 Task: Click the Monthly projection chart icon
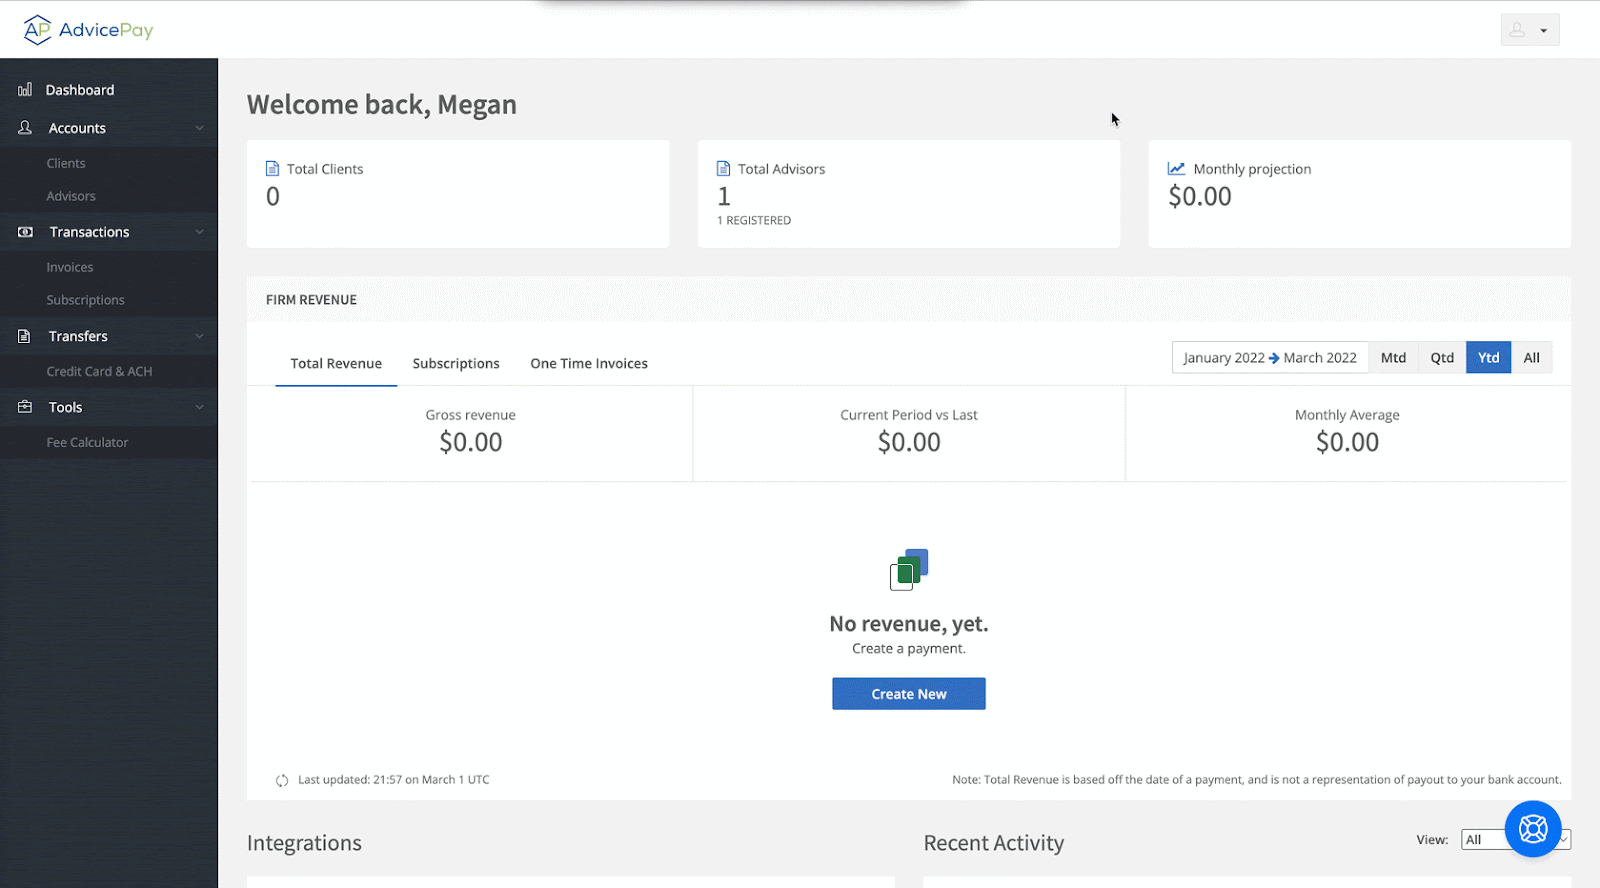pyautogui.click(x=1176, y=169)
